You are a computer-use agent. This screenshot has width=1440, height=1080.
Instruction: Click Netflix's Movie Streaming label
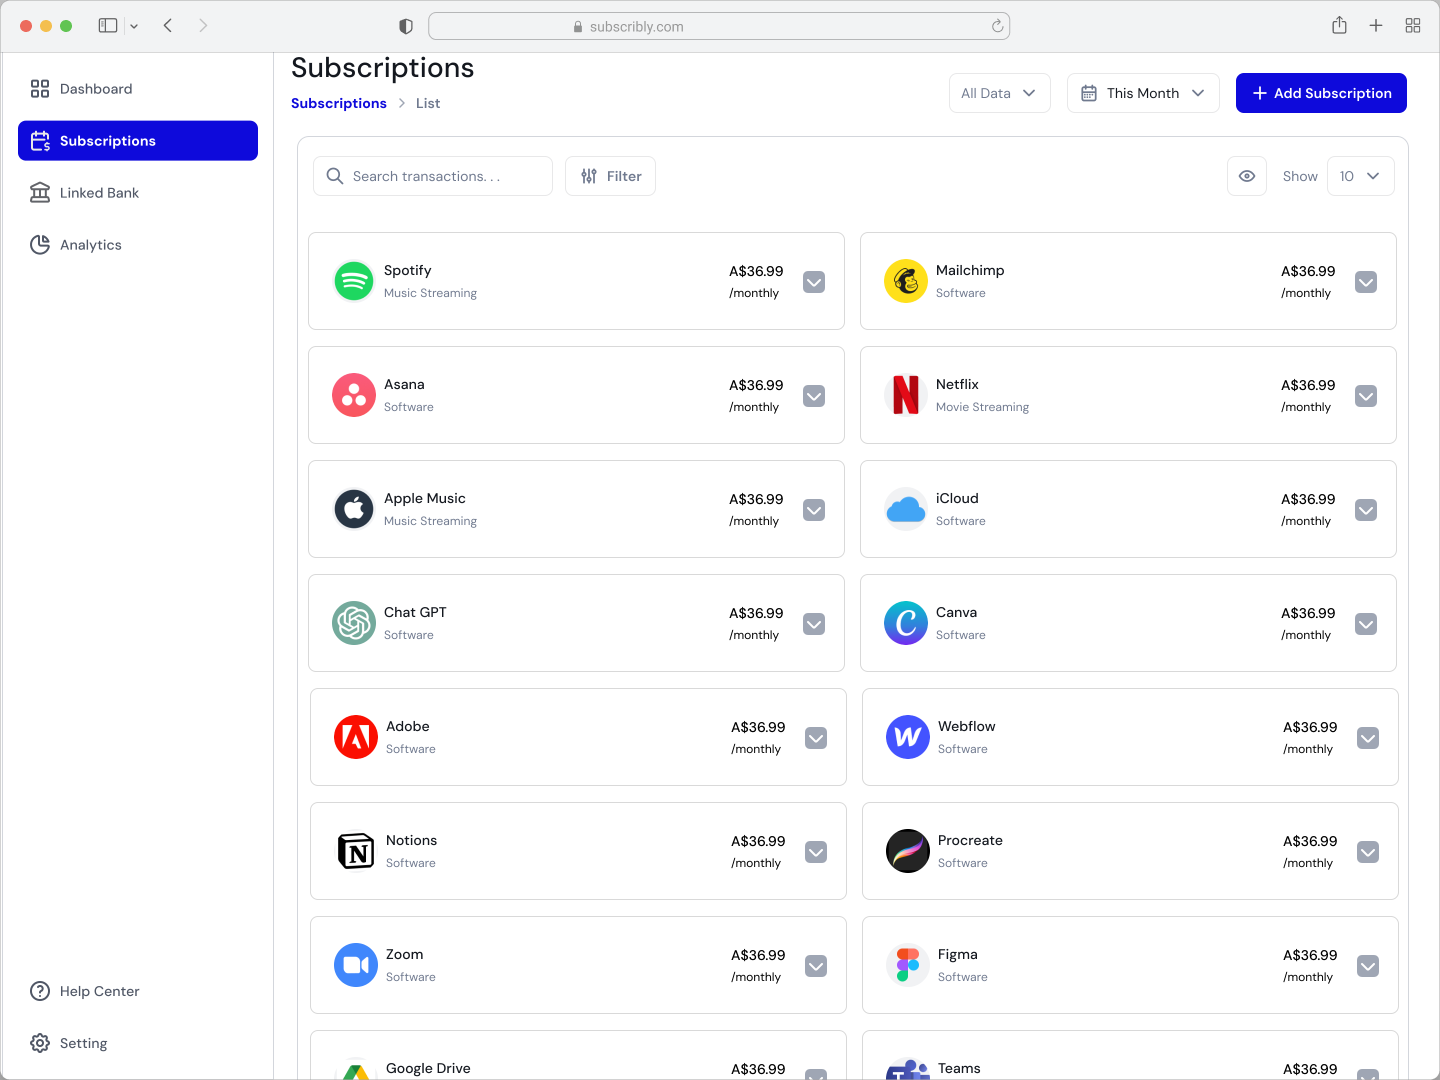click(x=982, y=407)
